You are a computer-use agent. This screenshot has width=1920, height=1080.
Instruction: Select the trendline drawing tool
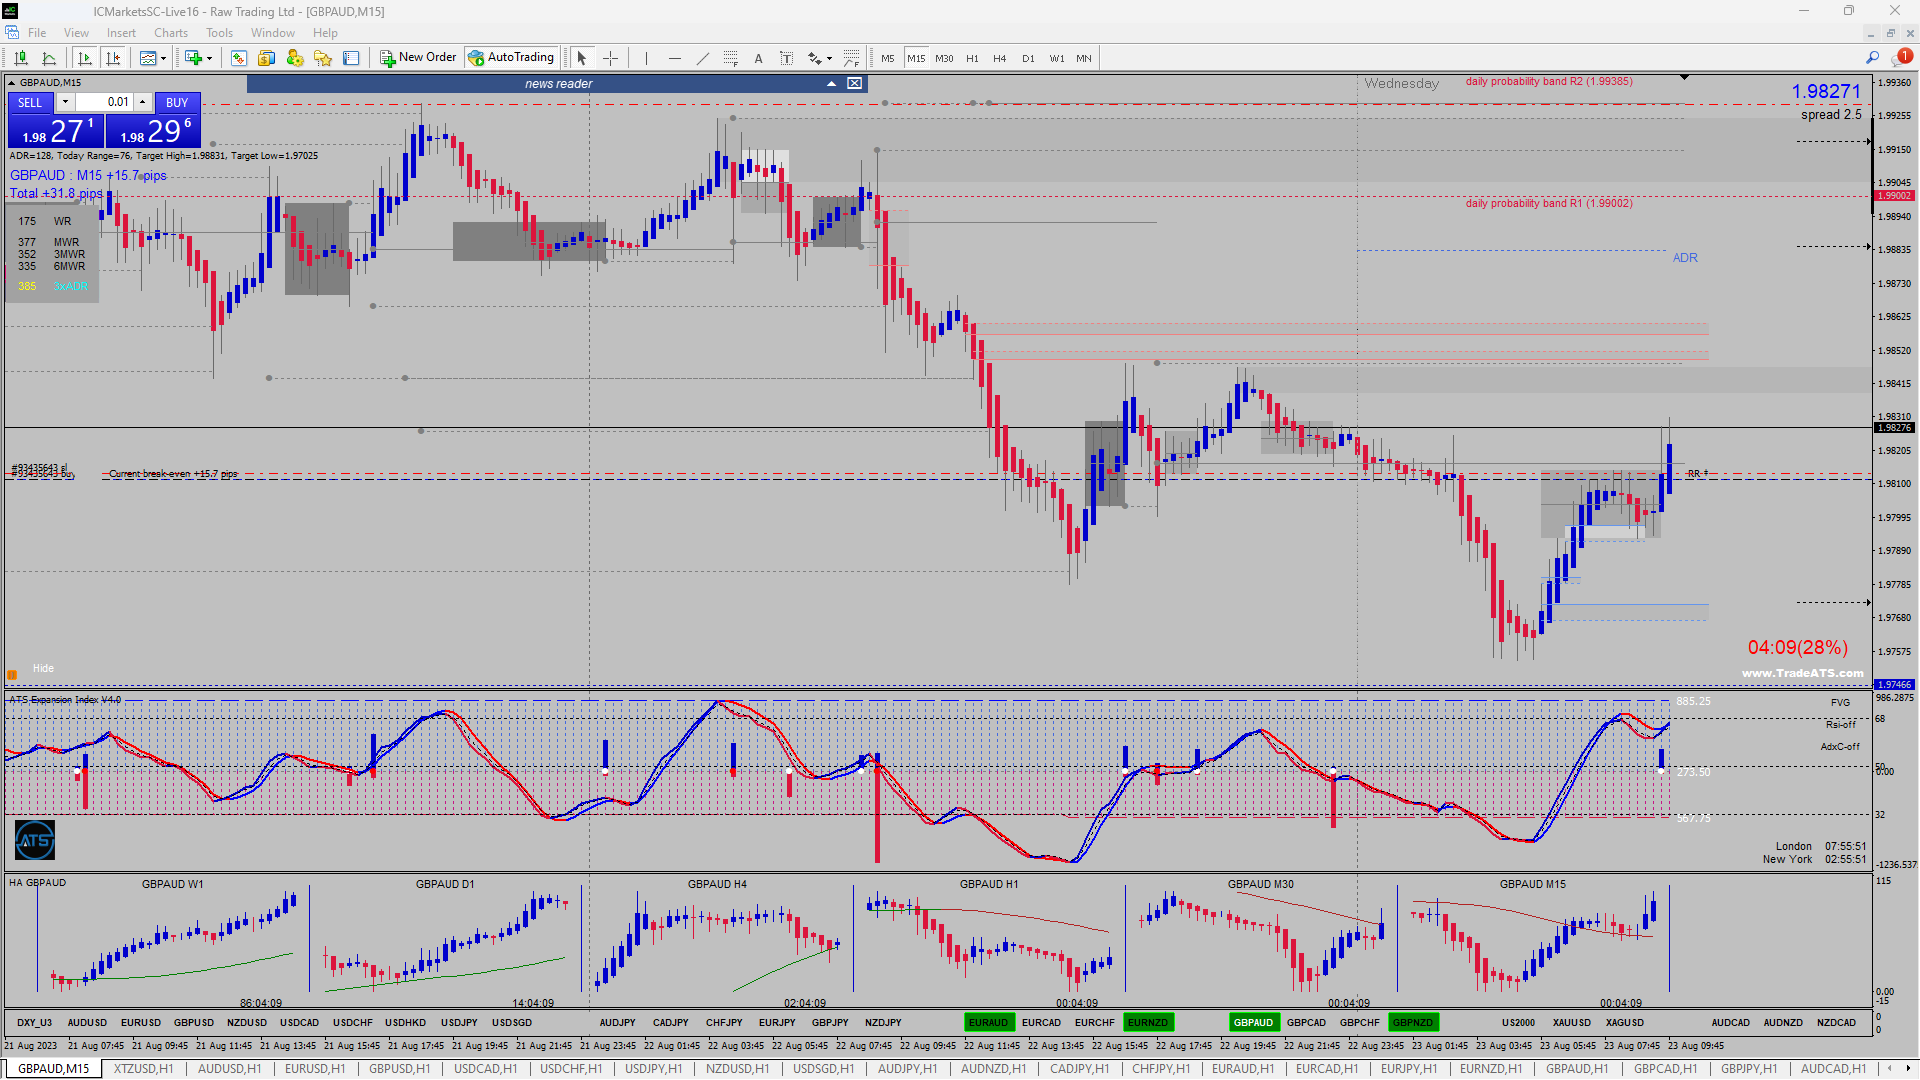click(x=702, y=58)
